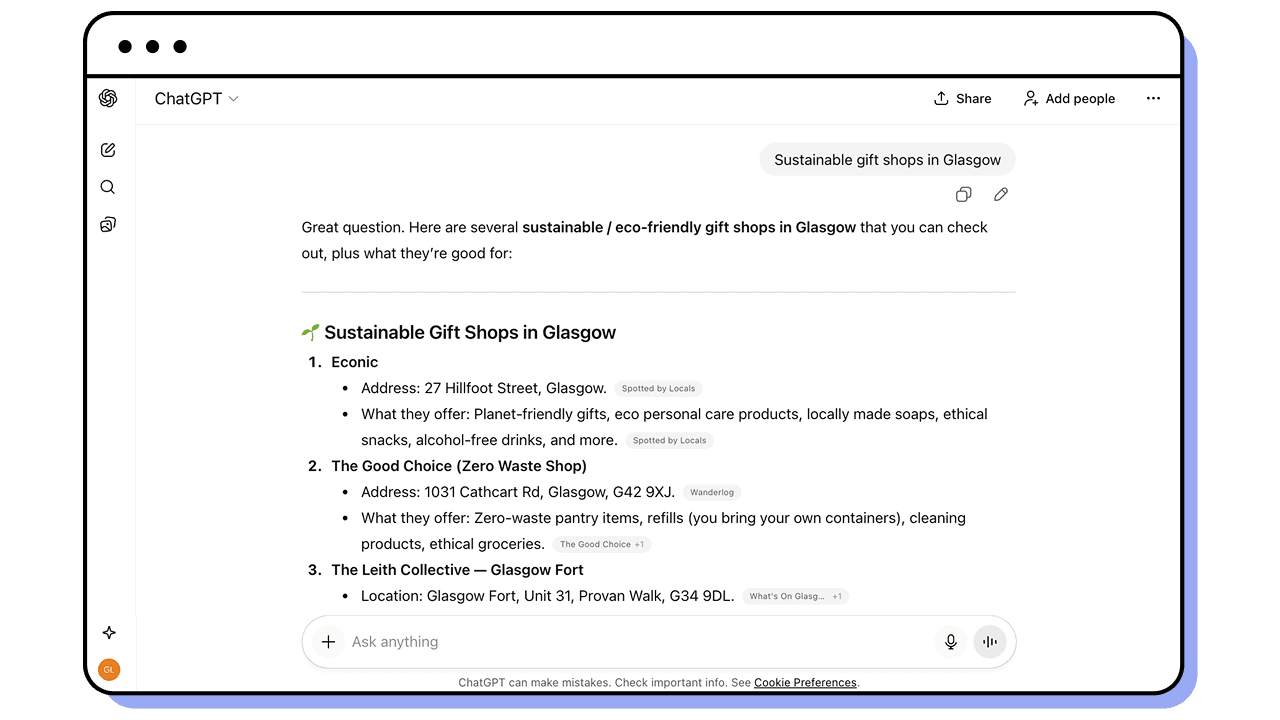Screen dimensions: 1280x720
Task: Copy the prompt using the copy icon
Action: coord(963,194)
